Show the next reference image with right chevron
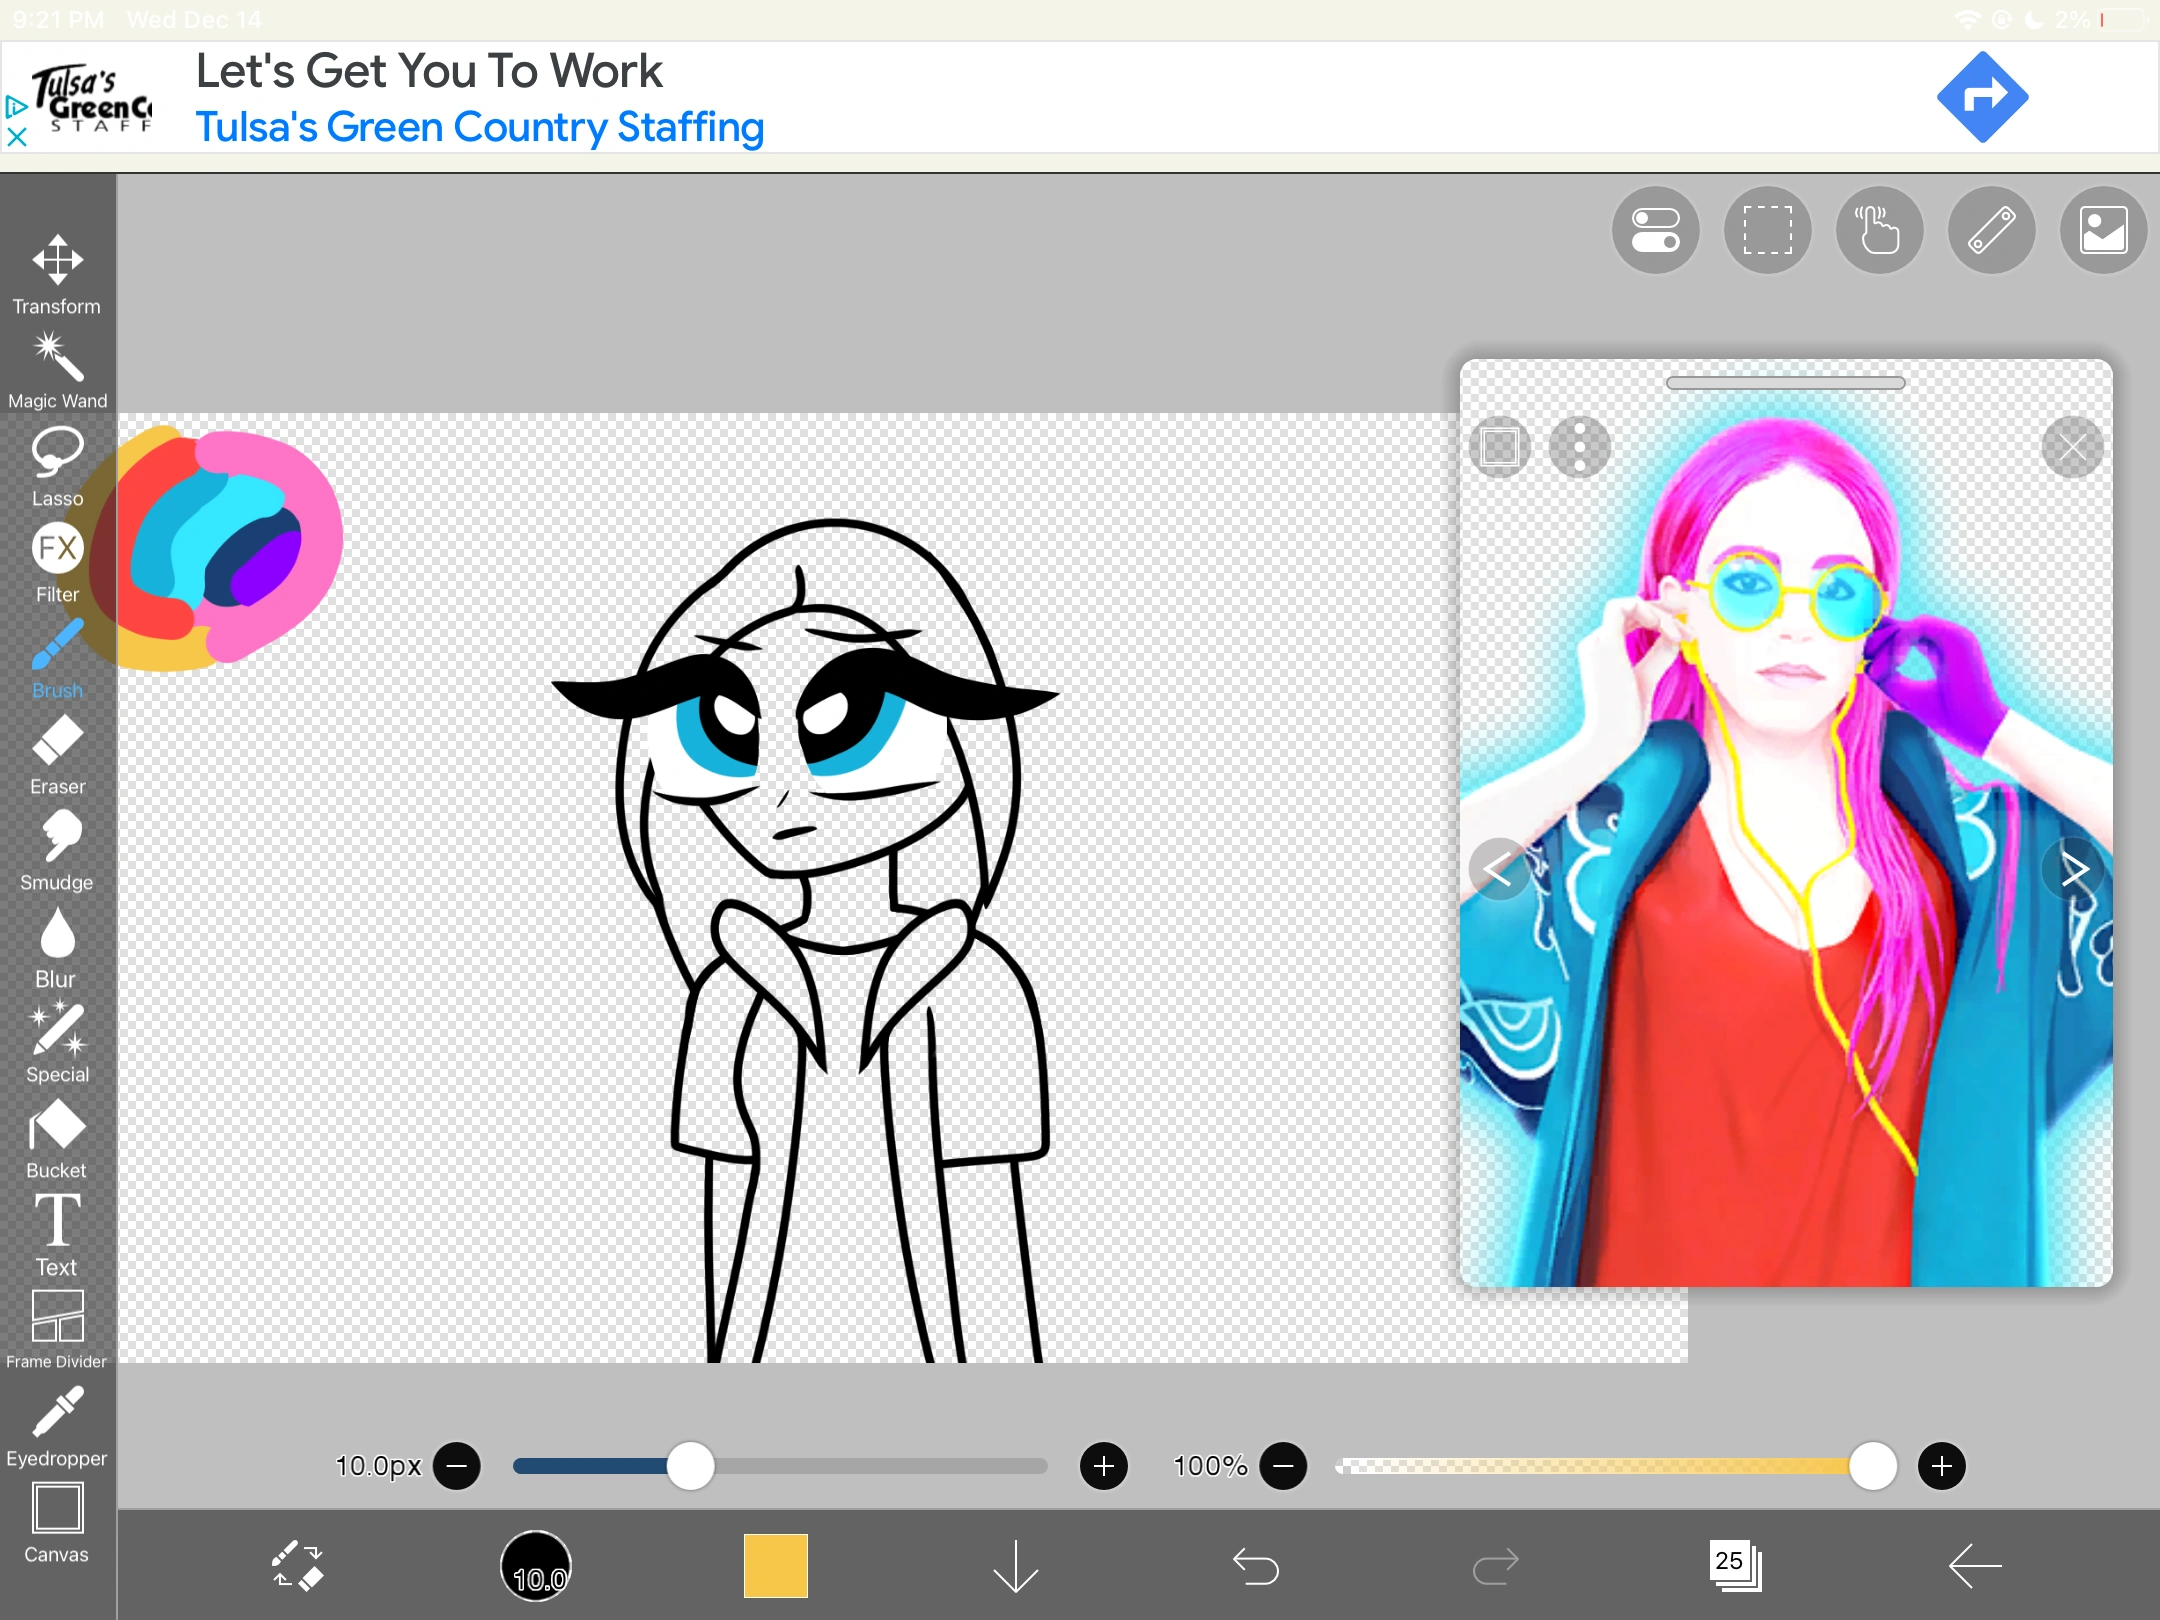2160x1620 pixels. pyautogui.click(x=2076, y=869)
